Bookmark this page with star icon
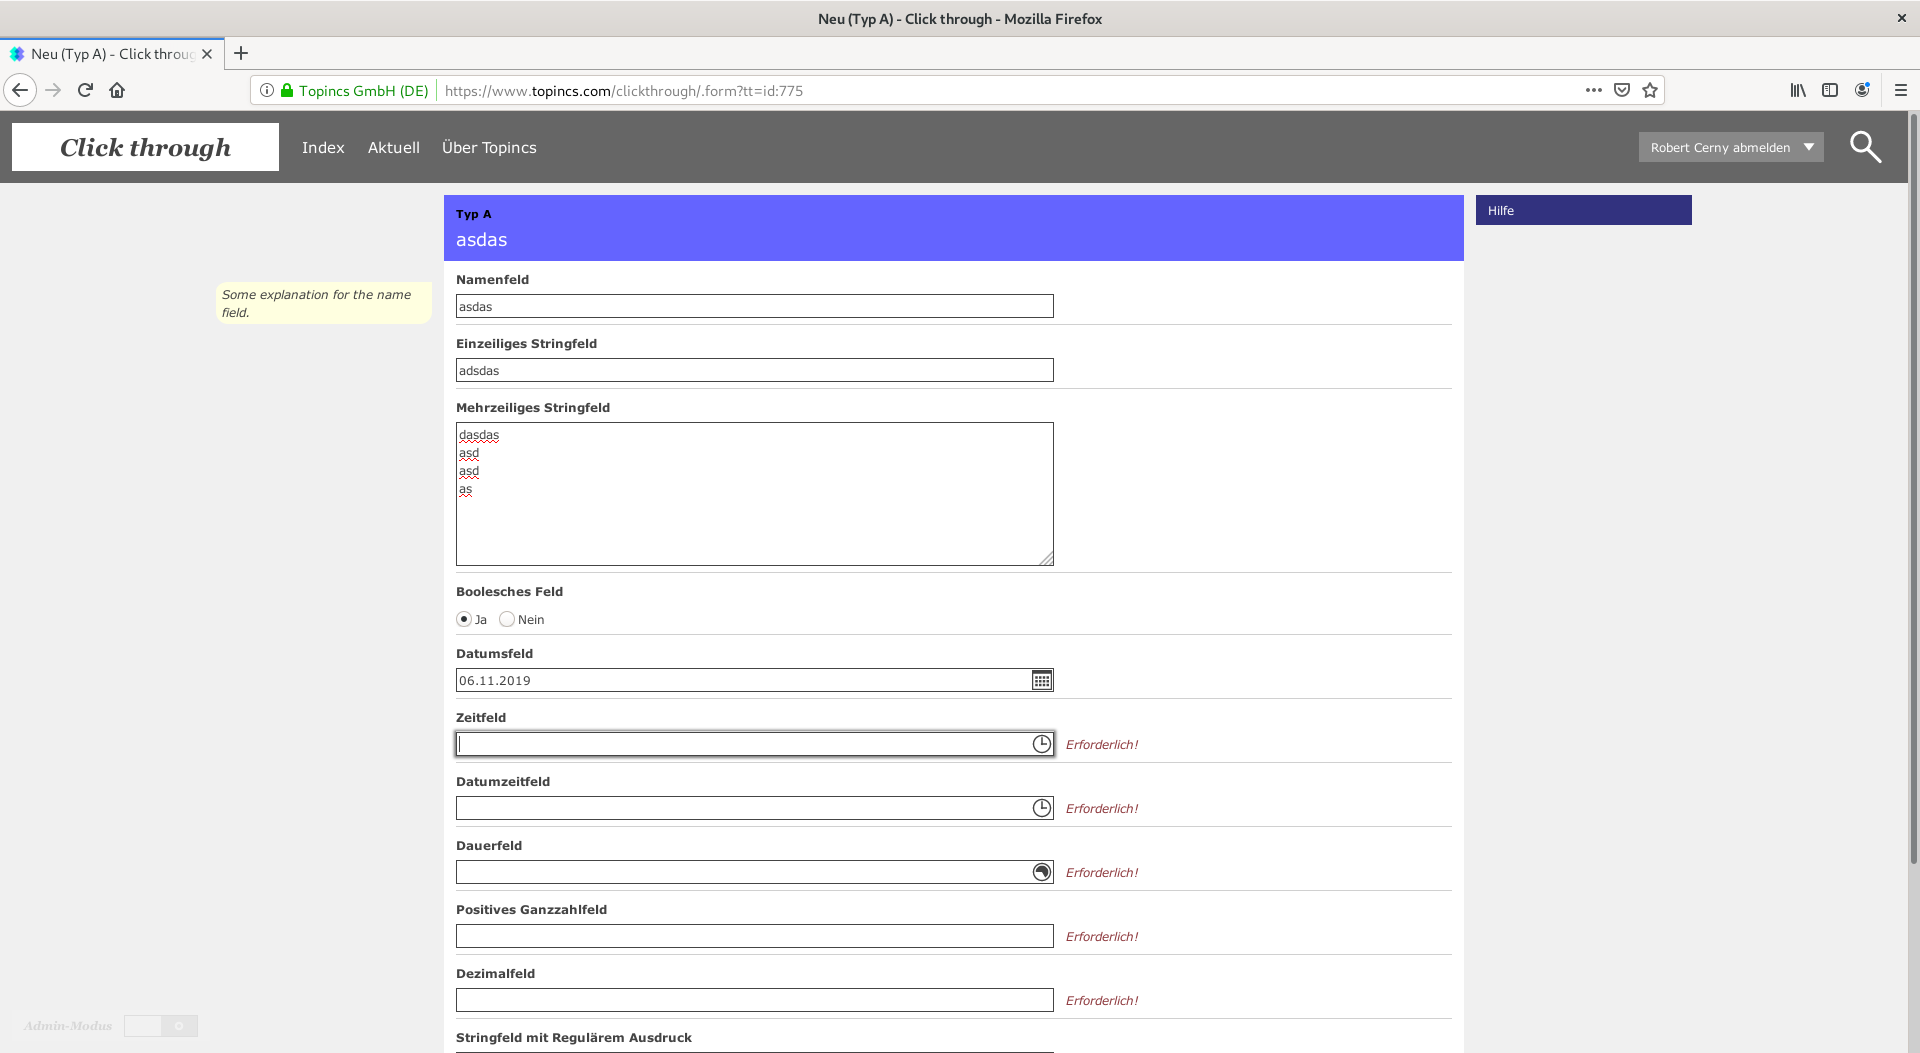This screenshot has height=1053, width=1920. click(1650, 90)
